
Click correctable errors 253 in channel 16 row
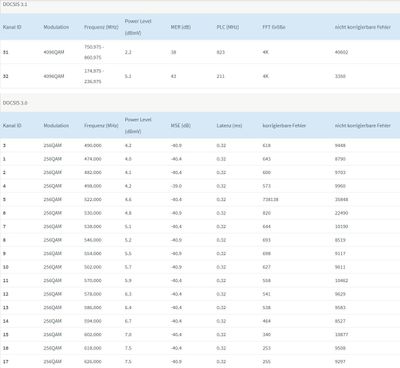click(x=267, y=348)
